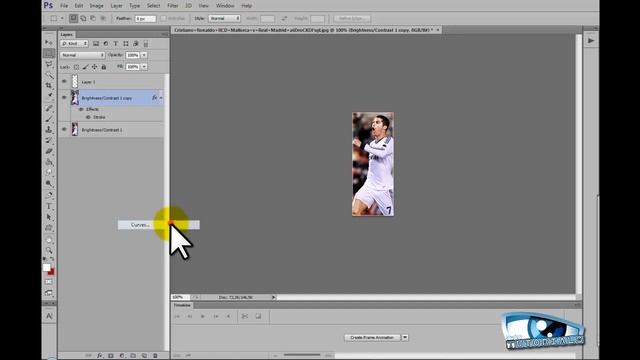The width and height of the screenshot is (640, 360).
Task: Select the Healing Brush tool
Action: pos(49,108)
